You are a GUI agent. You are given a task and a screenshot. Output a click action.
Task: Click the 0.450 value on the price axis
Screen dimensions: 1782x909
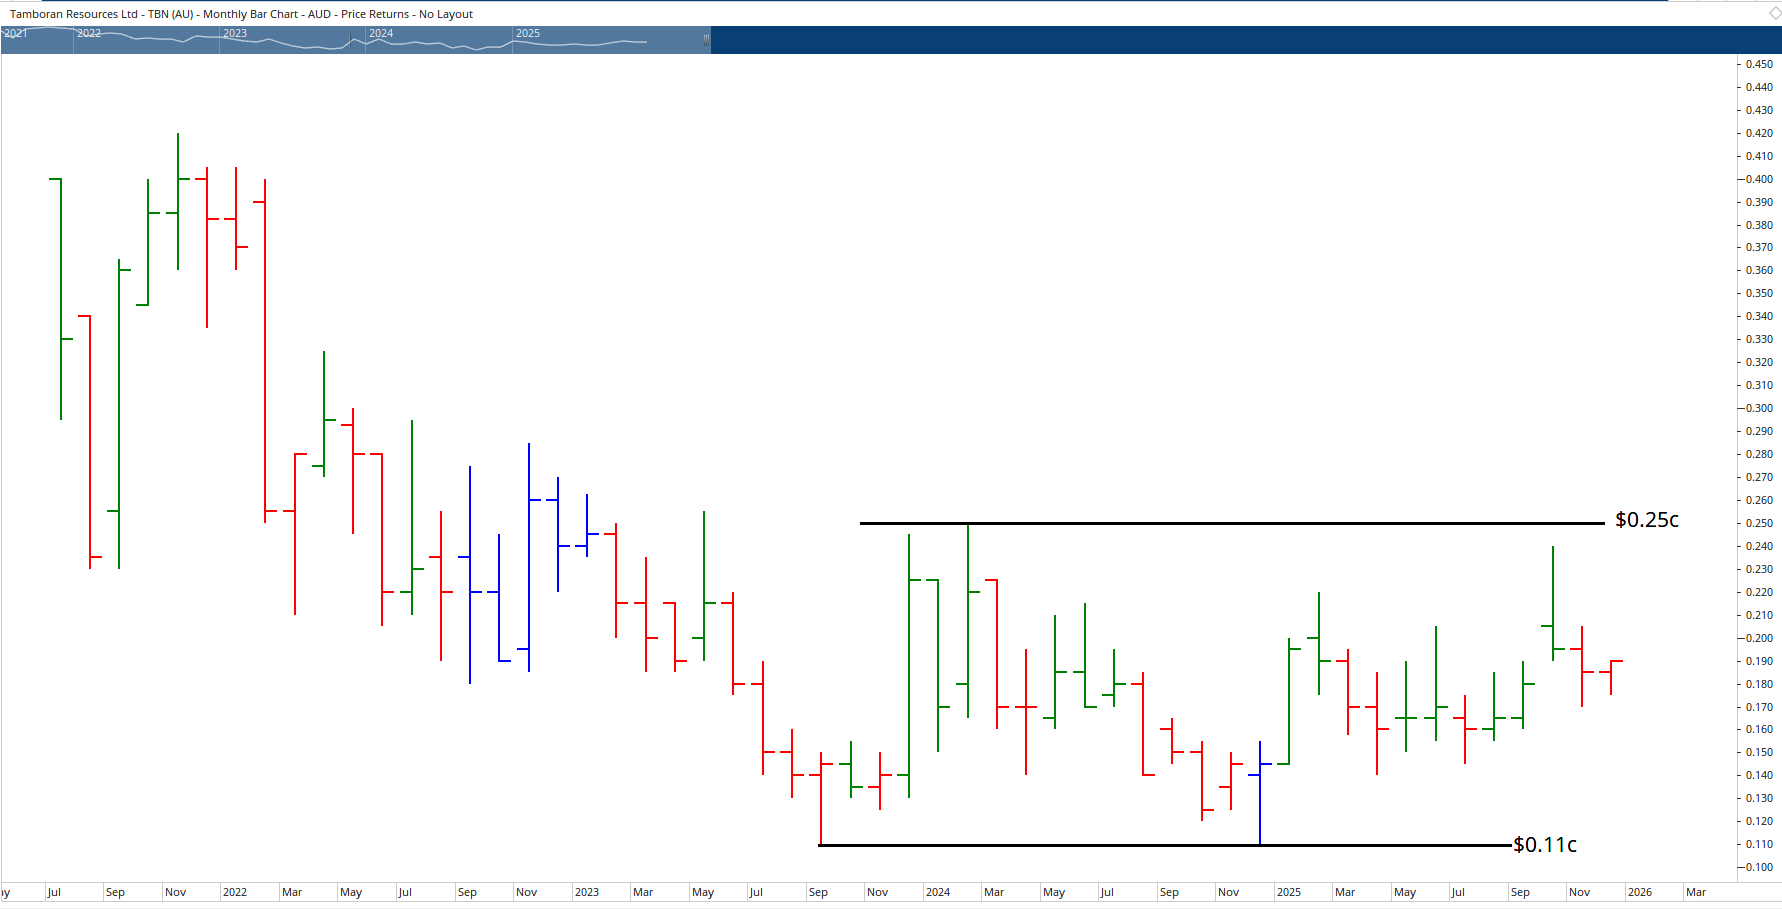point(1758,63)
